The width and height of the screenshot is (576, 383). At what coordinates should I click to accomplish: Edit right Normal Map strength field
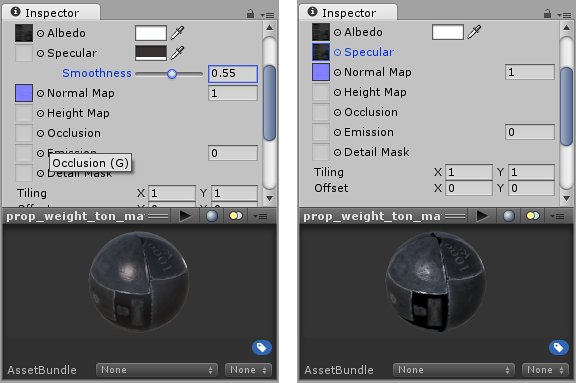pos(530,72)
